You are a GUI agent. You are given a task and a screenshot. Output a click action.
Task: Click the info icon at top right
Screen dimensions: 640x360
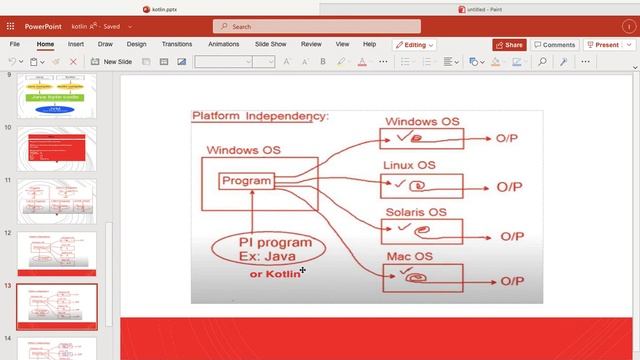(x=629, y=27)
